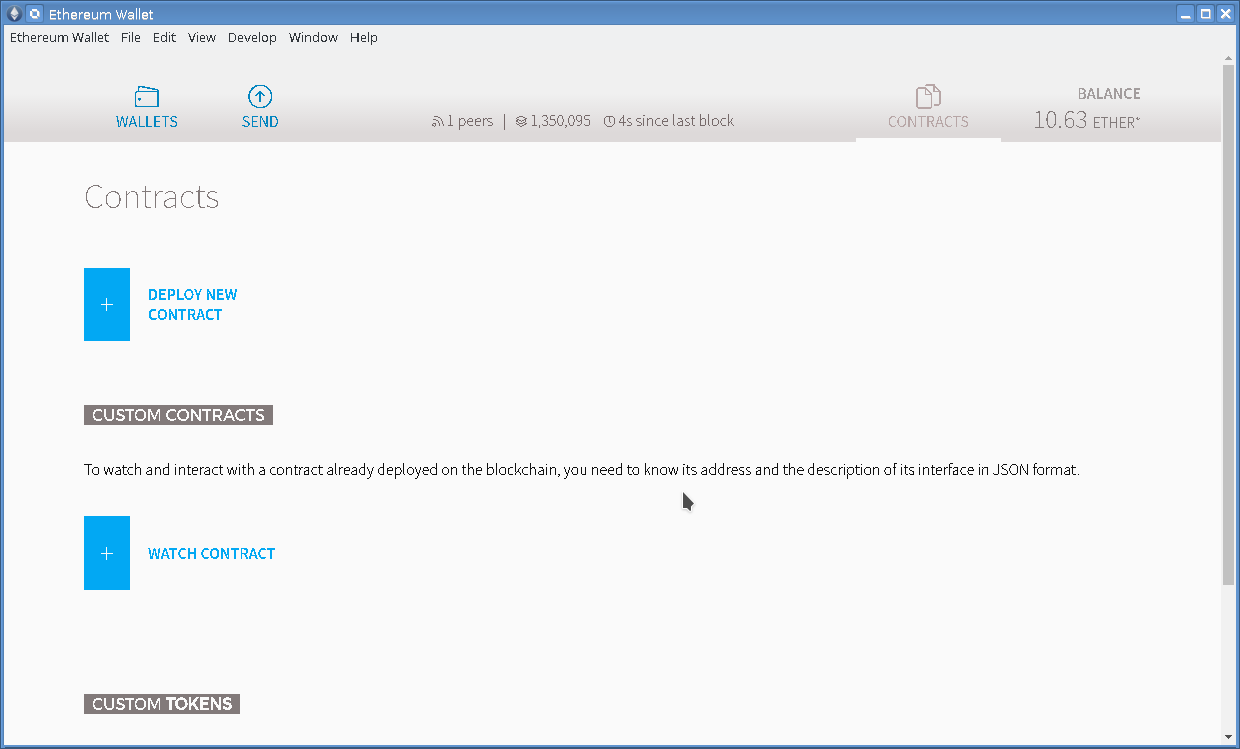Minimize the Ethereum Wallet window
The width and height of the screenshot is (1240, 749).
coord(1186,14)
